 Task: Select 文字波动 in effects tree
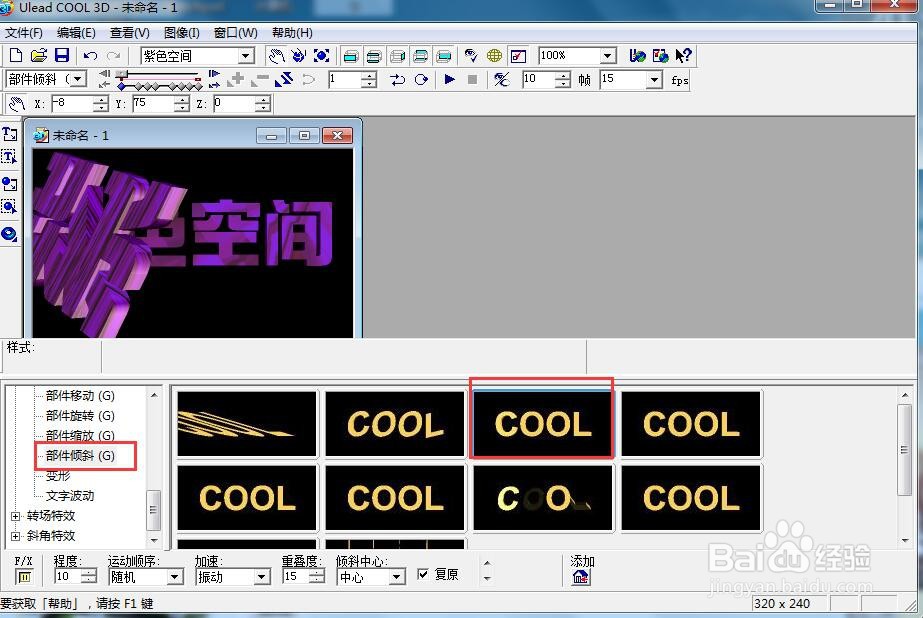(70, 496)
